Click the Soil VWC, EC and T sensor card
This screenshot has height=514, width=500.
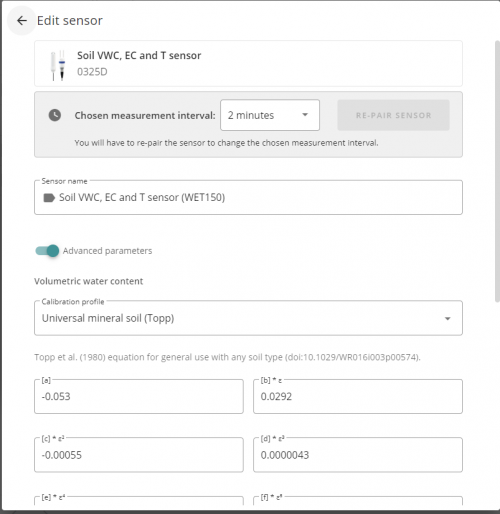tap(248, 63)
